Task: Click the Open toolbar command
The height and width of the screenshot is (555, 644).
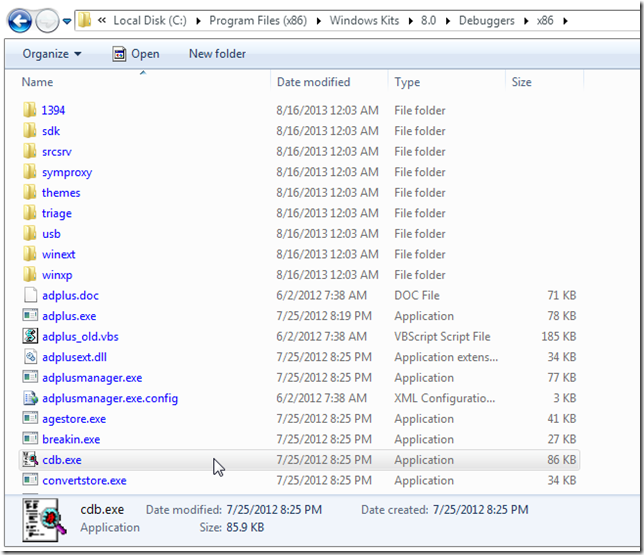Action: (x=136, y=54)
